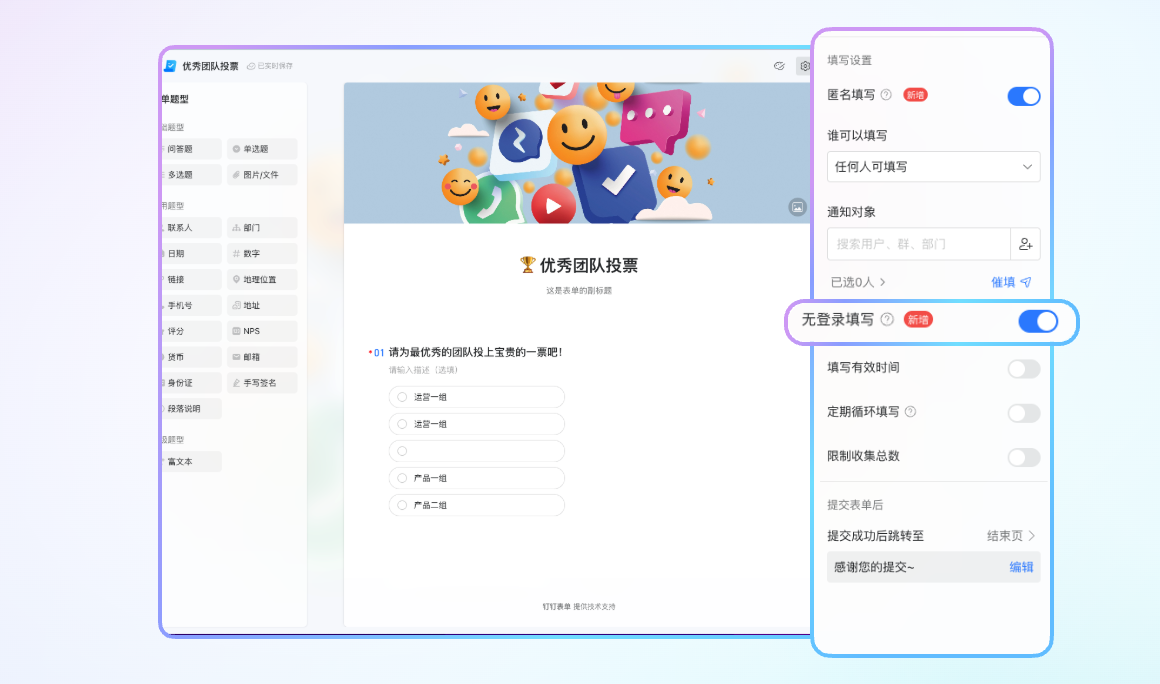The image size is (1160, 684).
Task: Expand 结束页 redirect option
Action: tap(1011, 536)
